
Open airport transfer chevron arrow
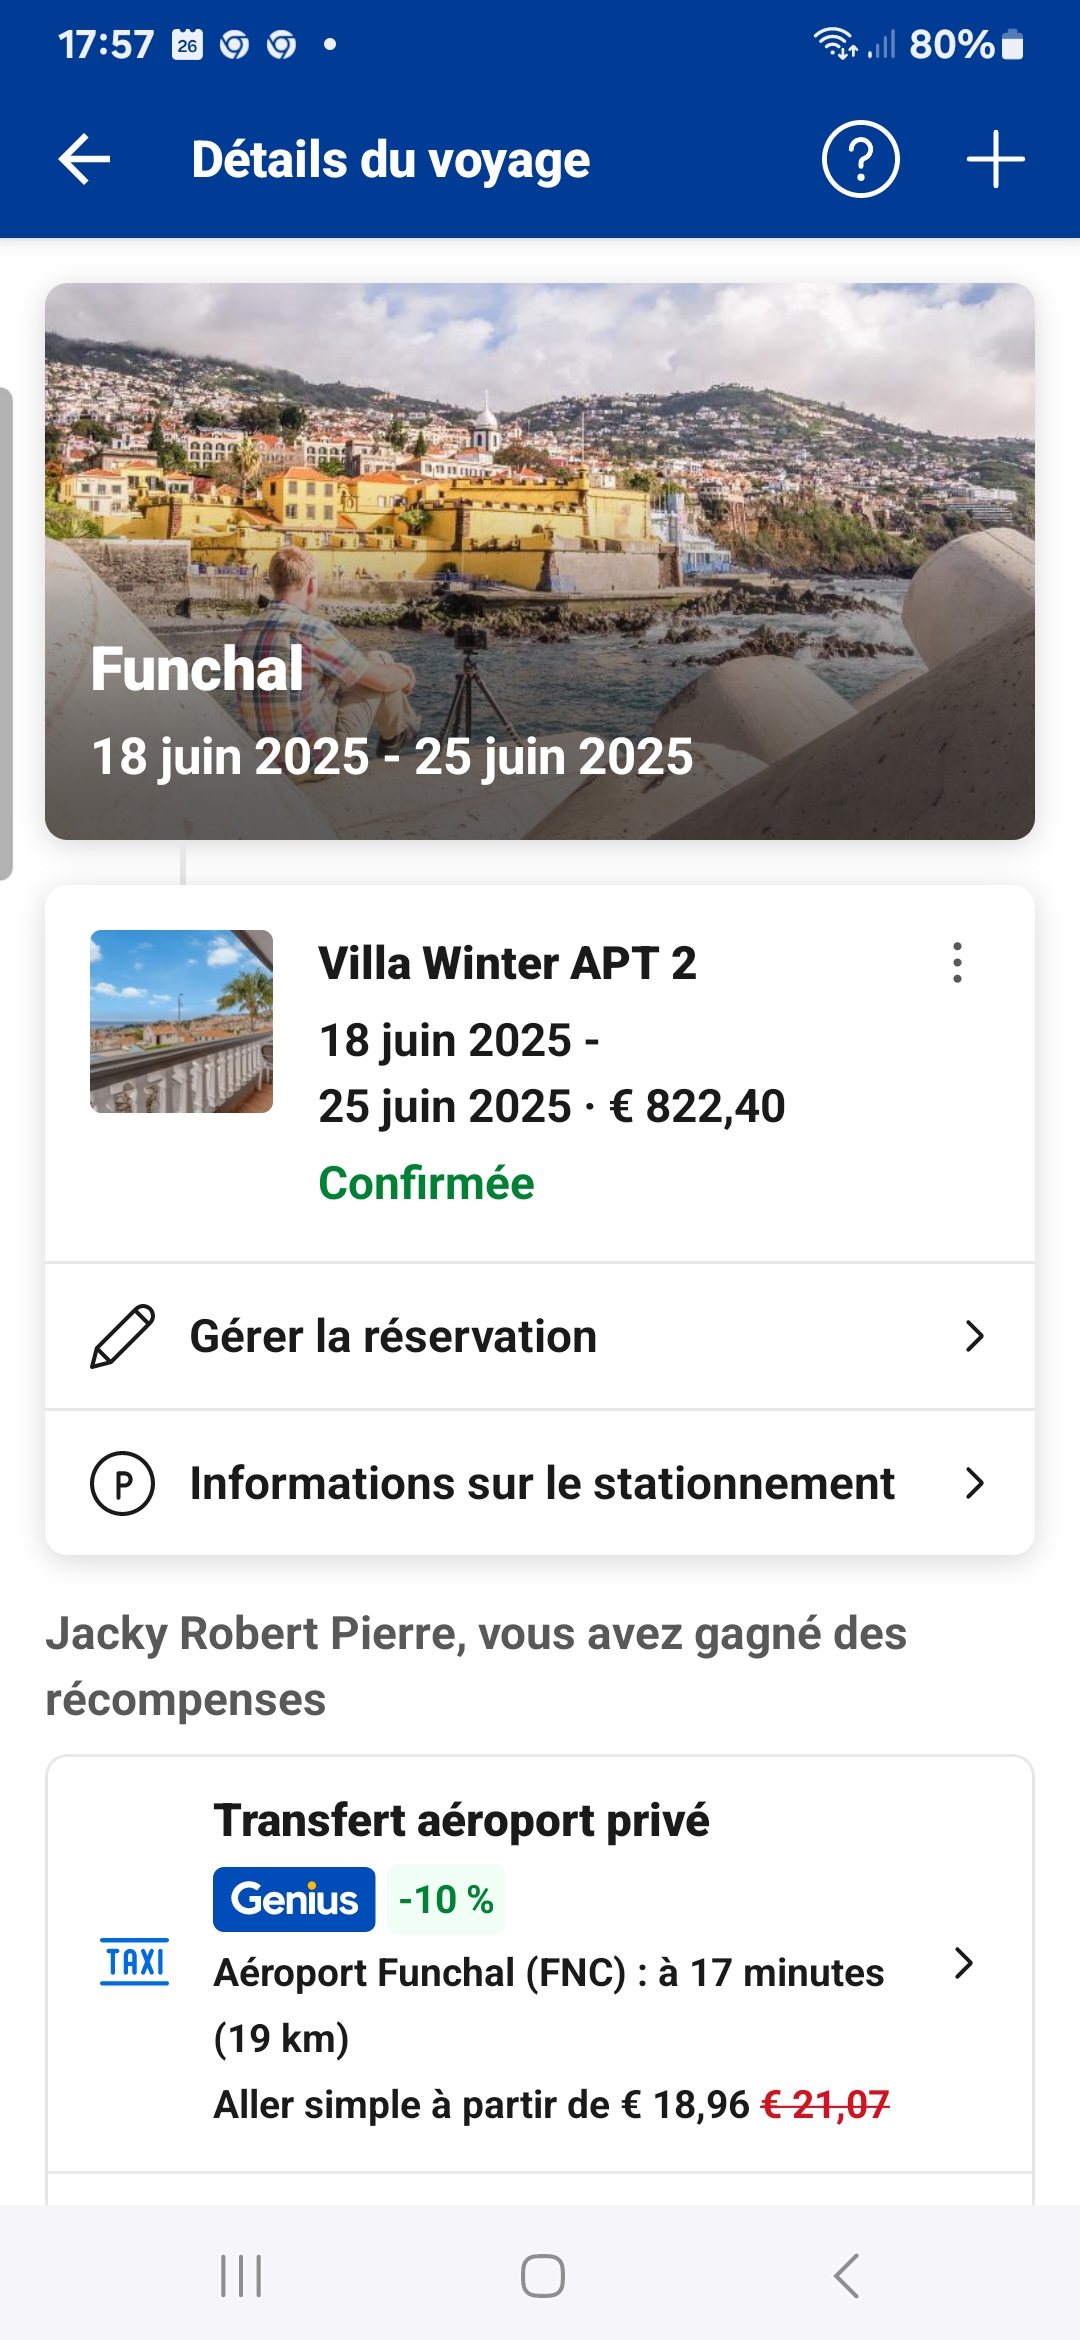click(963, 1963)
